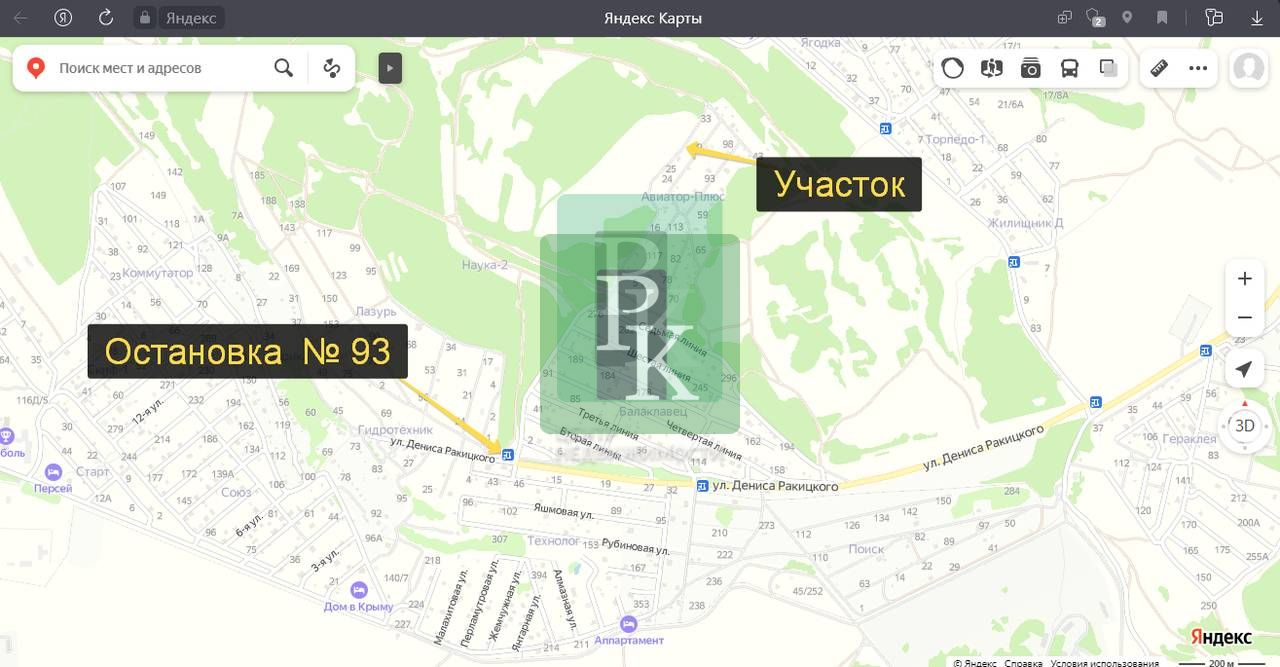Viewport: 1280px width, 667px height.
Task: Click the bus stop icon near ул. Дениса Ракицкого 4
Action: coord(507,455)
